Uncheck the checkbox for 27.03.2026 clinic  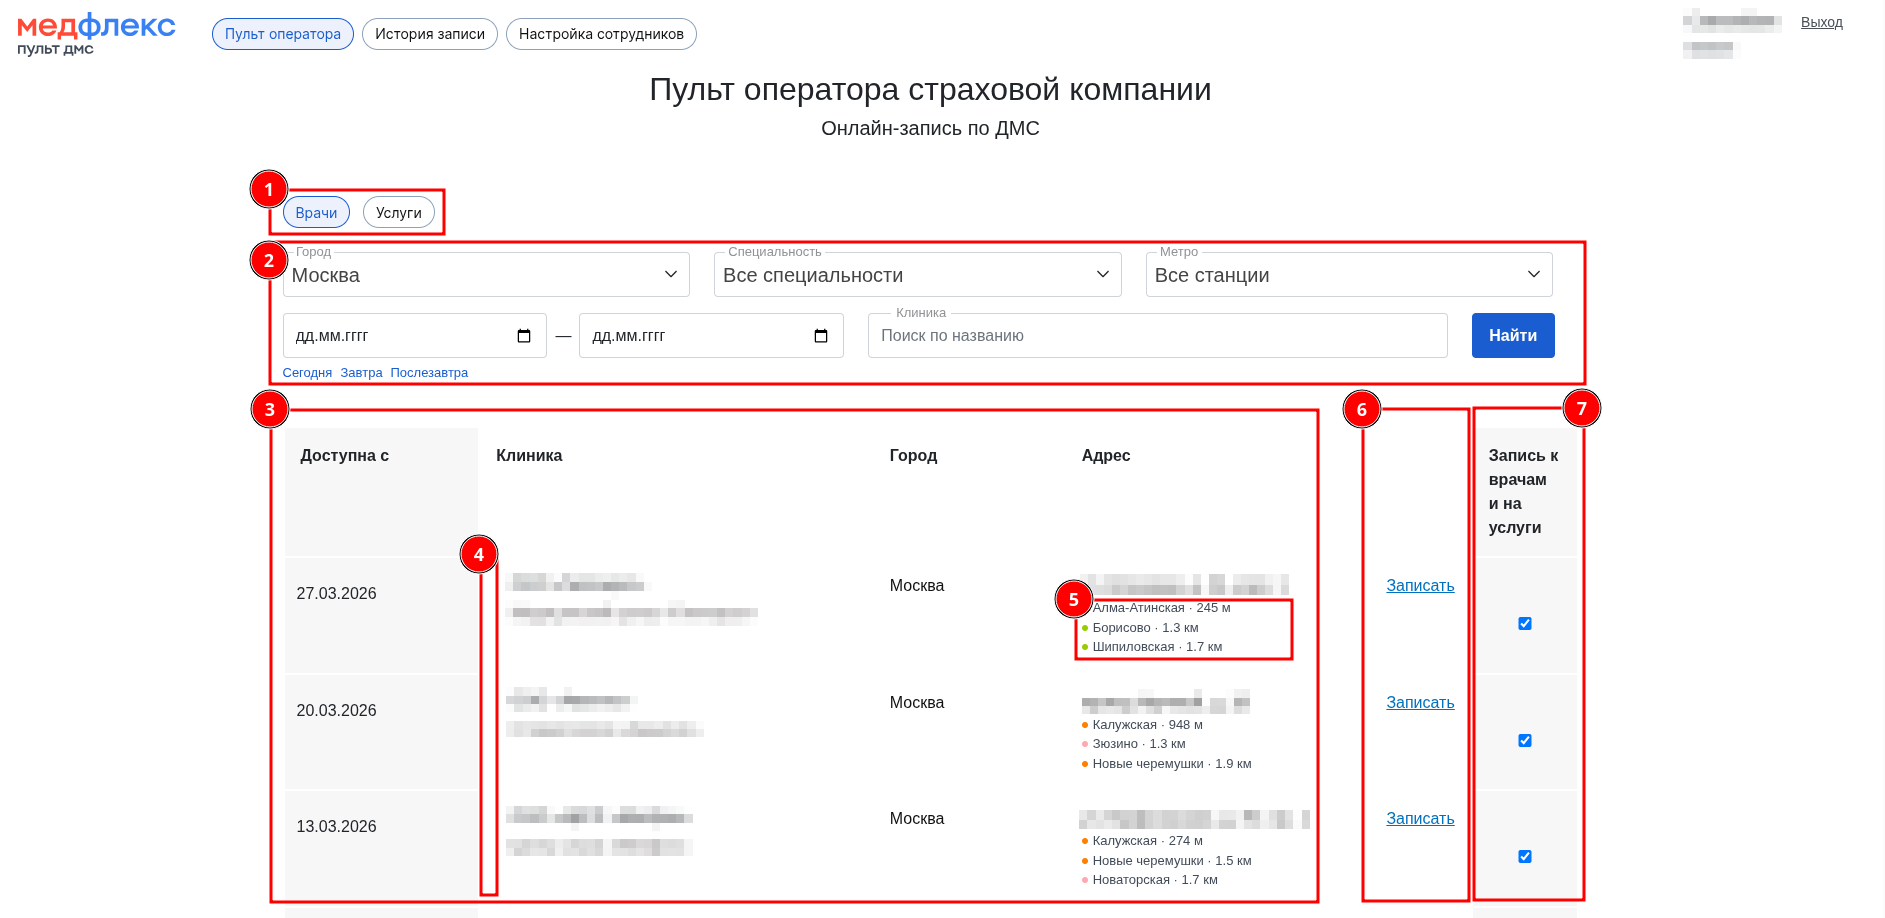pyautogui.click(x=1525, y=624)
